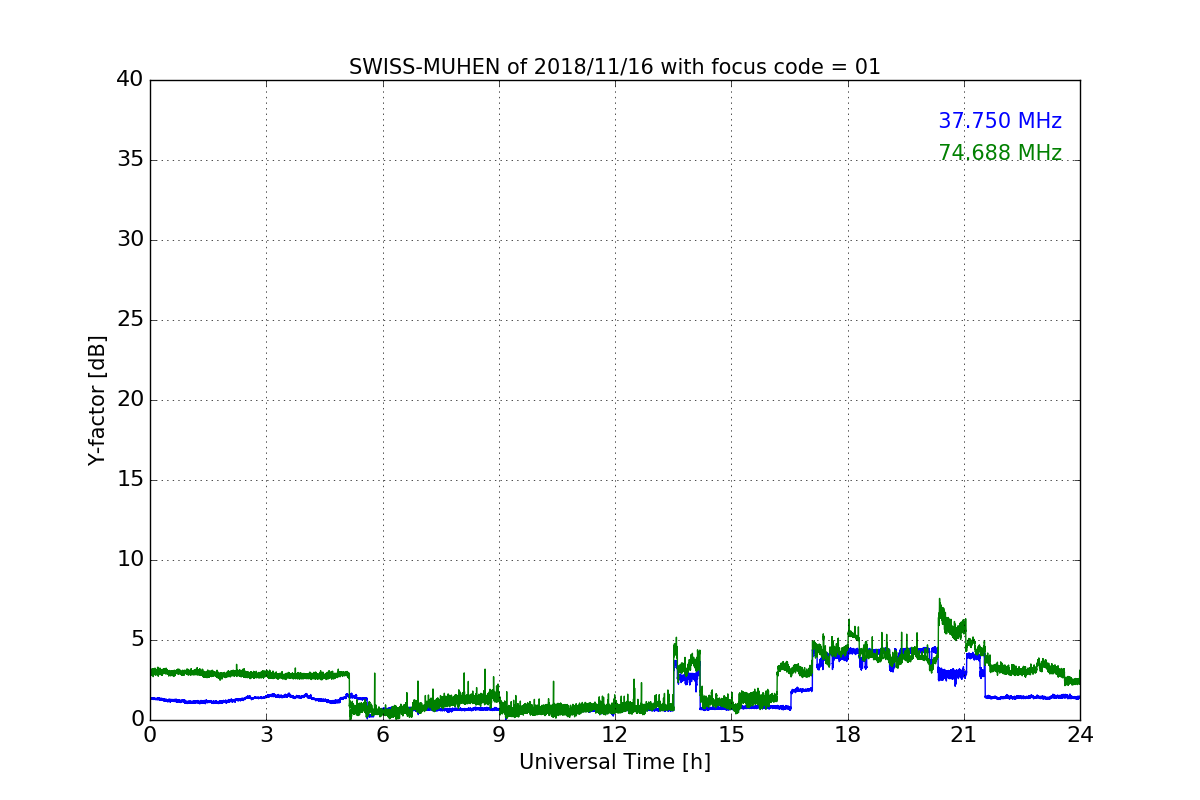This screenshot has width=1200, height=800.
Task: Click the plot title 'SWISS-MUHEN of 2018/11/16'
Action: point(614,67)
